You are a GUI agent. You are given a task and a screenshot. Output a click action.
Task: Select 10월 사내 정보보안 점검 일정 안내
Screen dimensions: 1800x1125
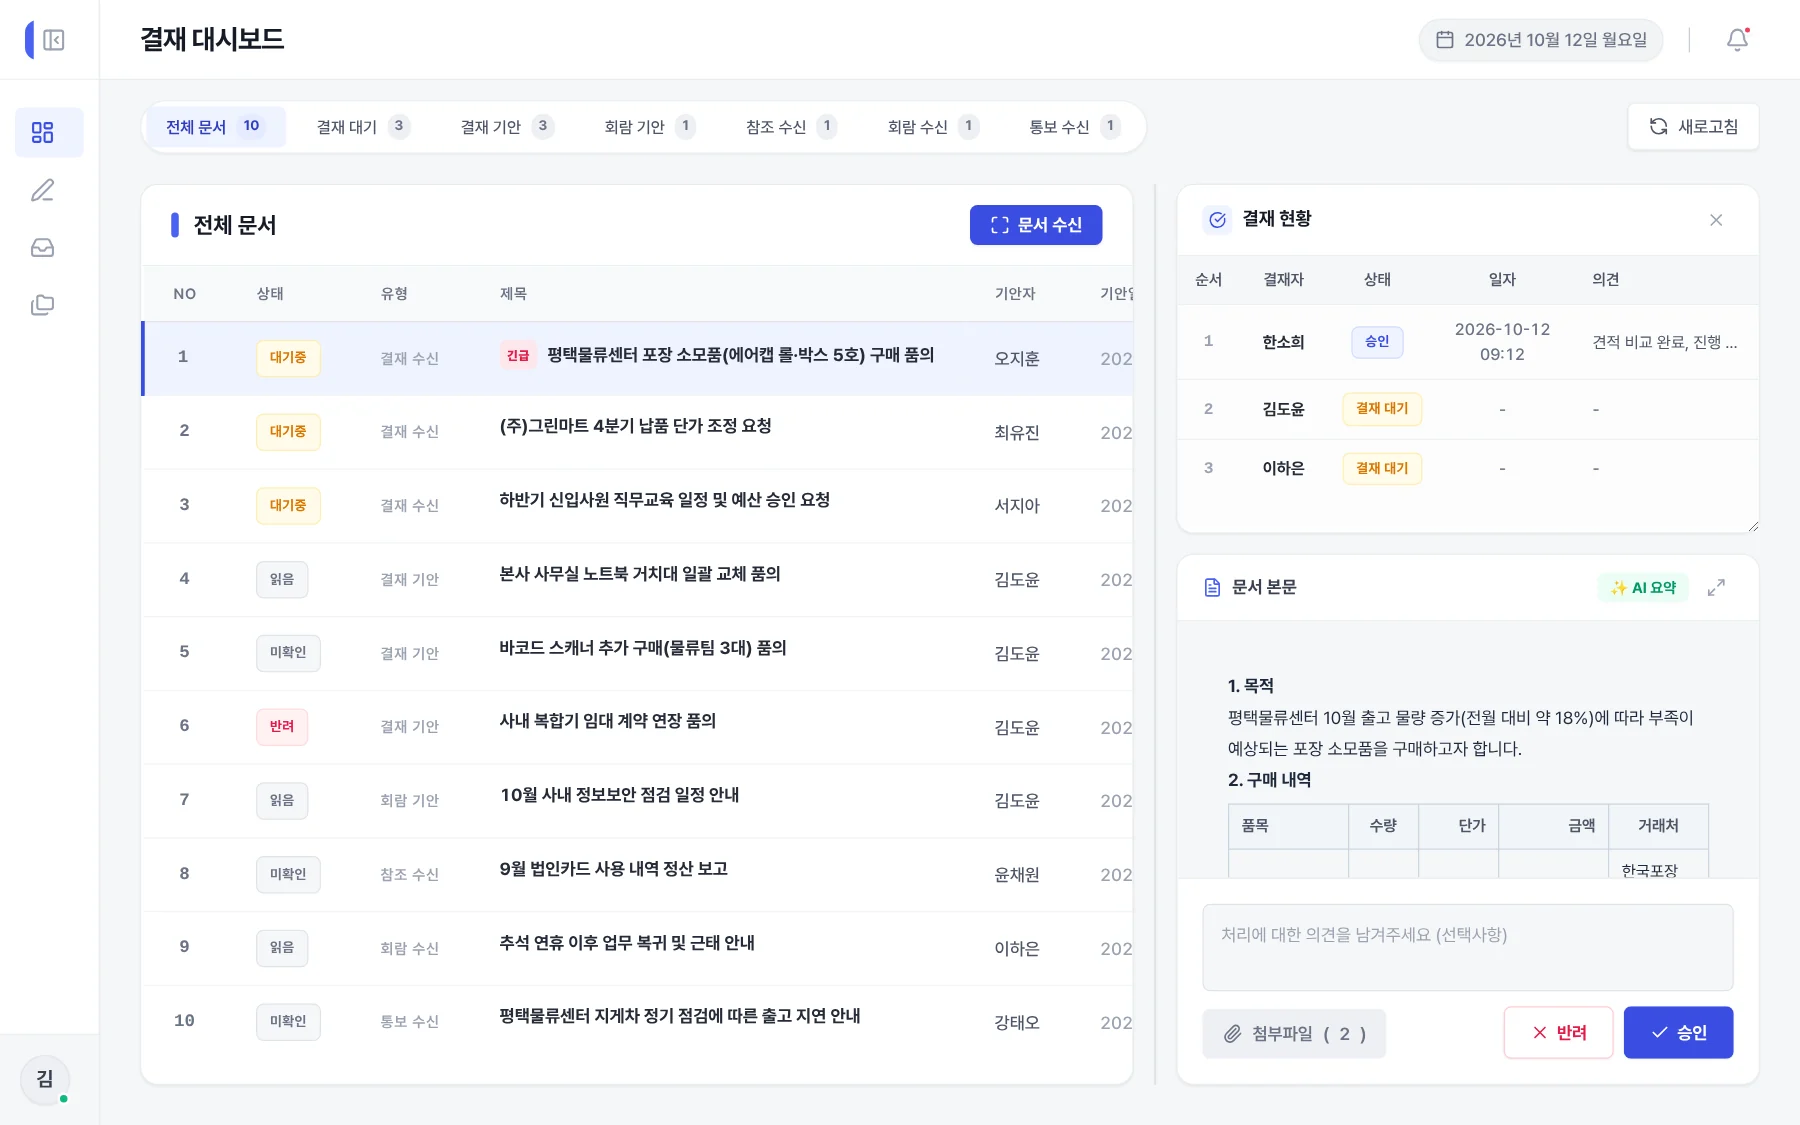tap(638, 801)
